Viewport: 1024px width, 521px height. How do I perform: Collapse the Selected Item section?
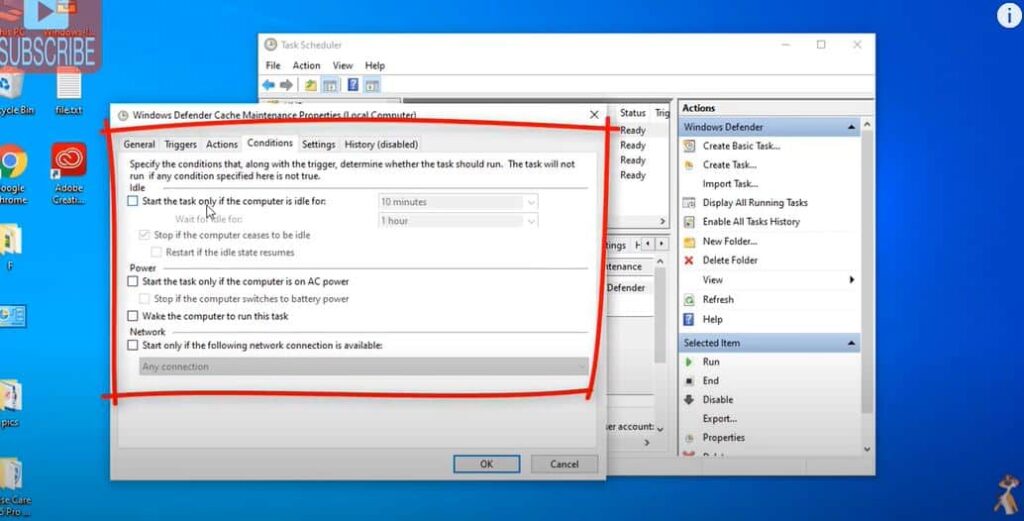[851, 343]
